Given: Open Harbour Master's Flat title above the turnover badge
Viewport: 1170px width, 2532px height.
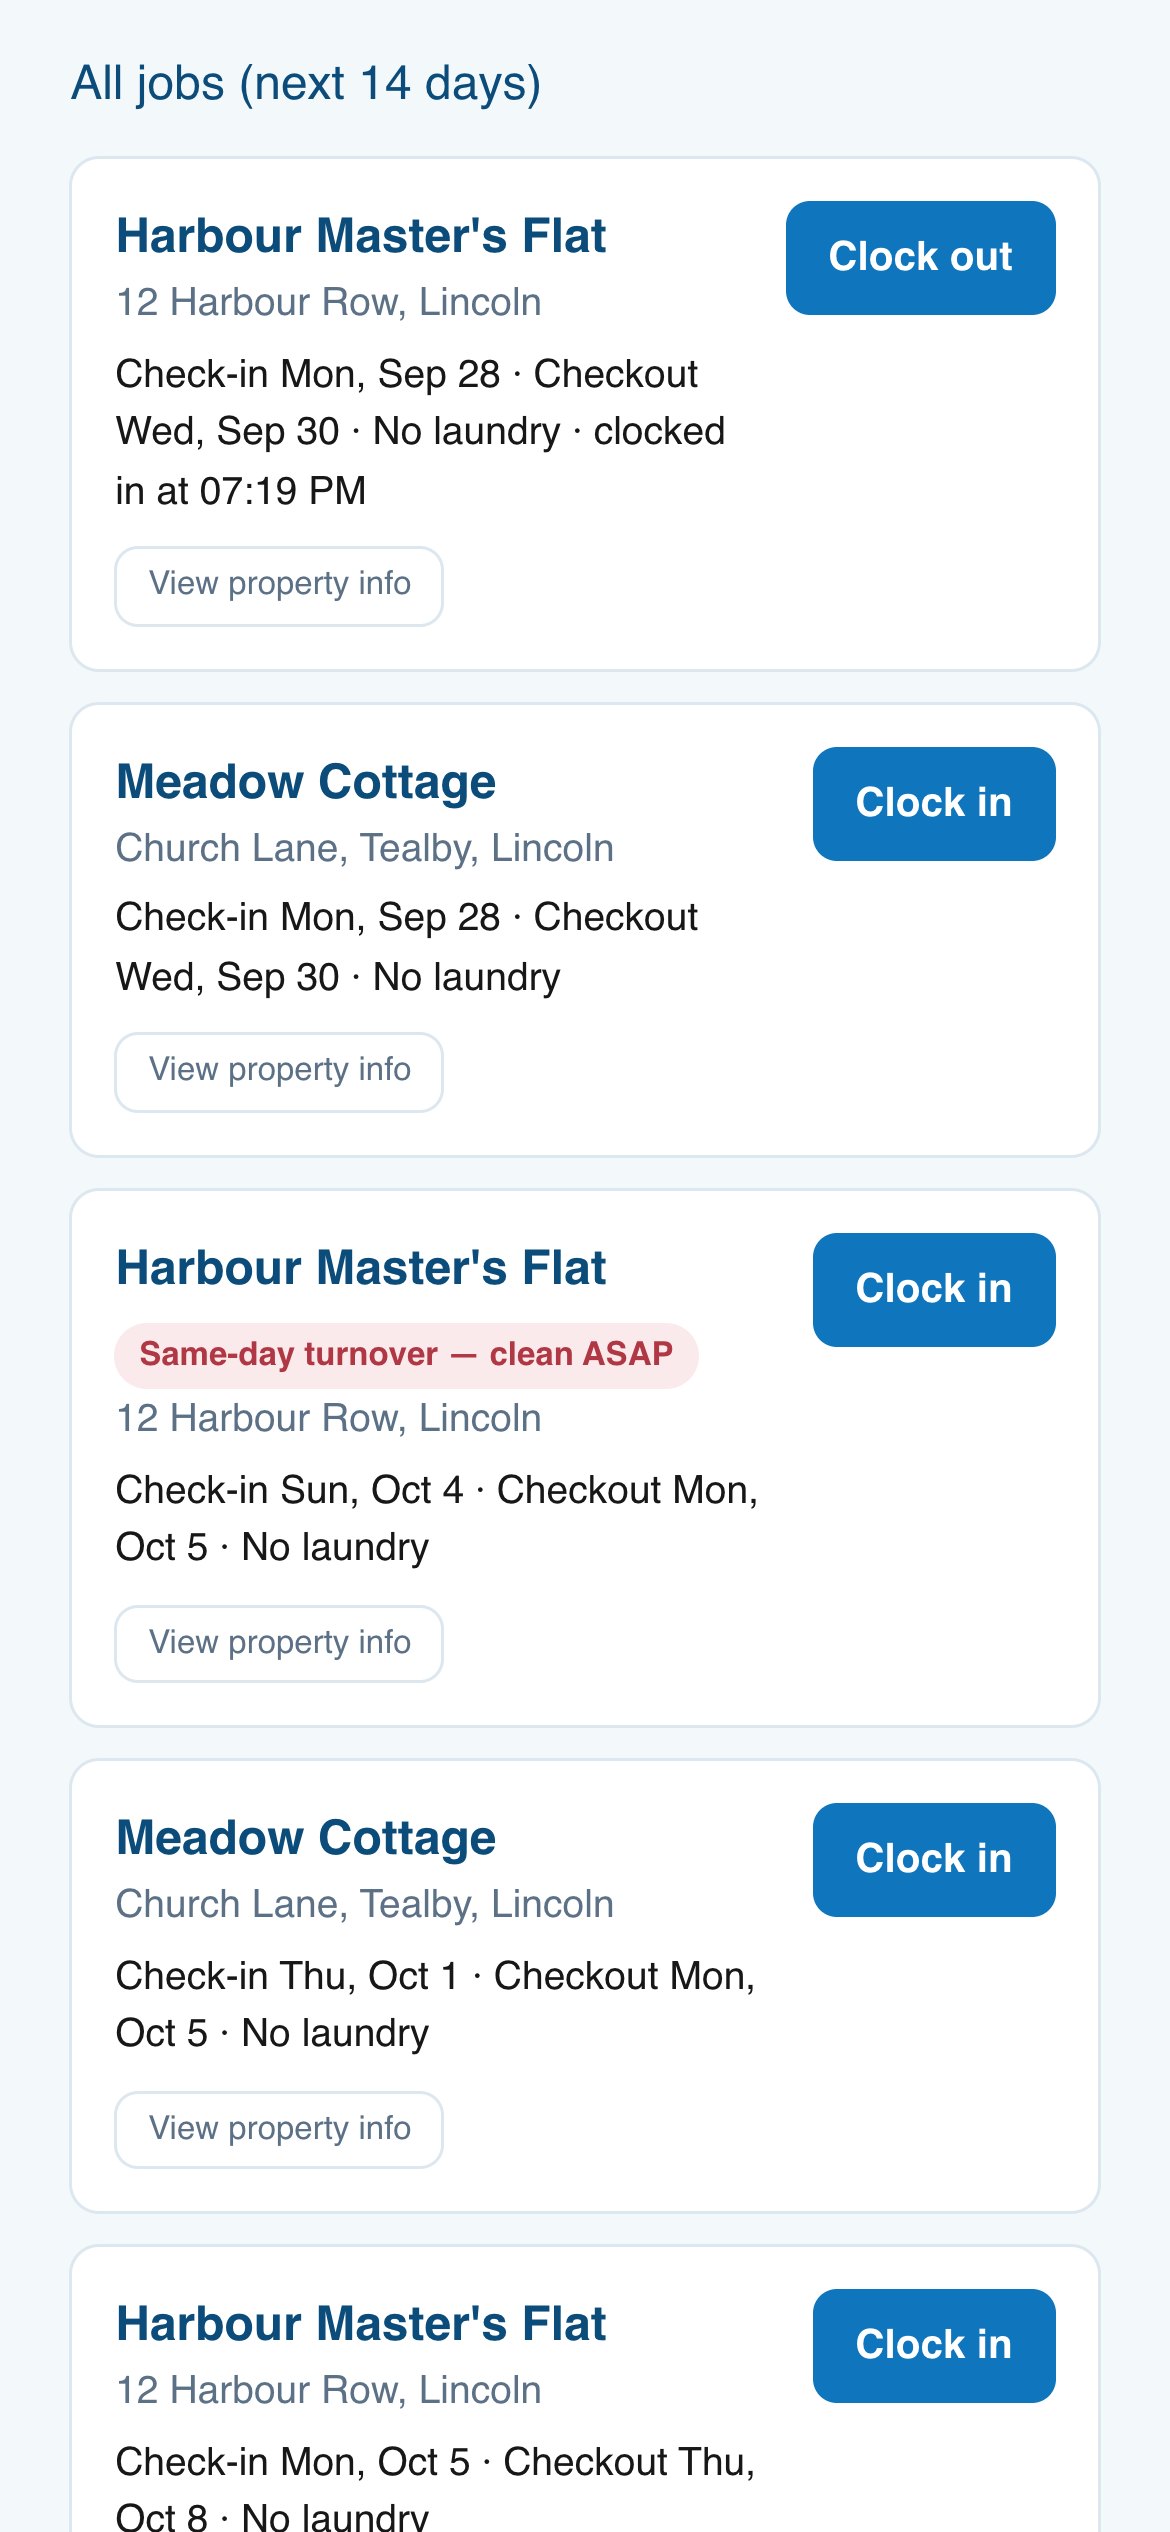Looking at the screenshot, I should [361, 1268].
